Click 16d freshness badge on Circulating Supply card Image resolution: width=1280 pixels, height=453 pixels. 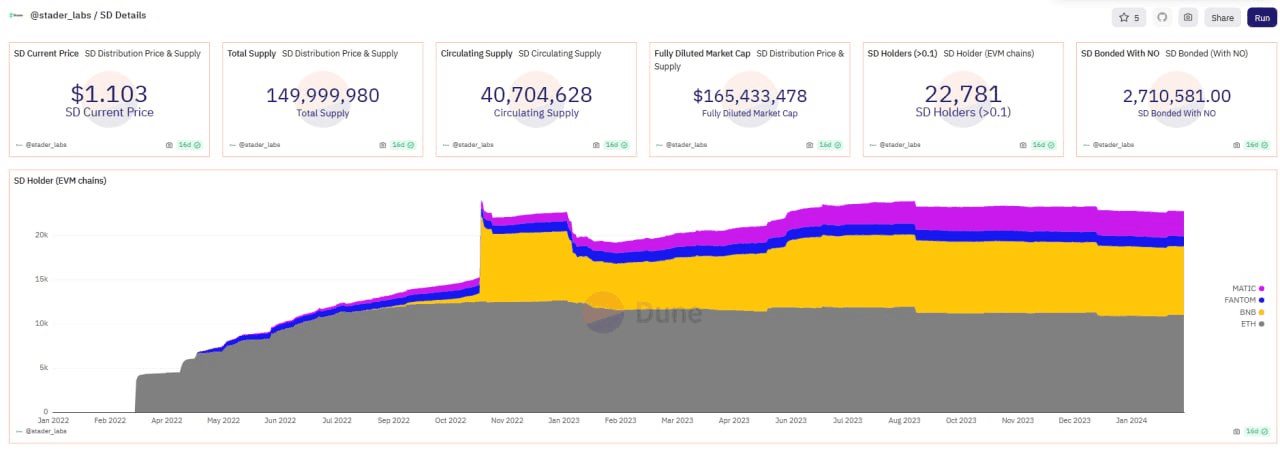(617, 145)
